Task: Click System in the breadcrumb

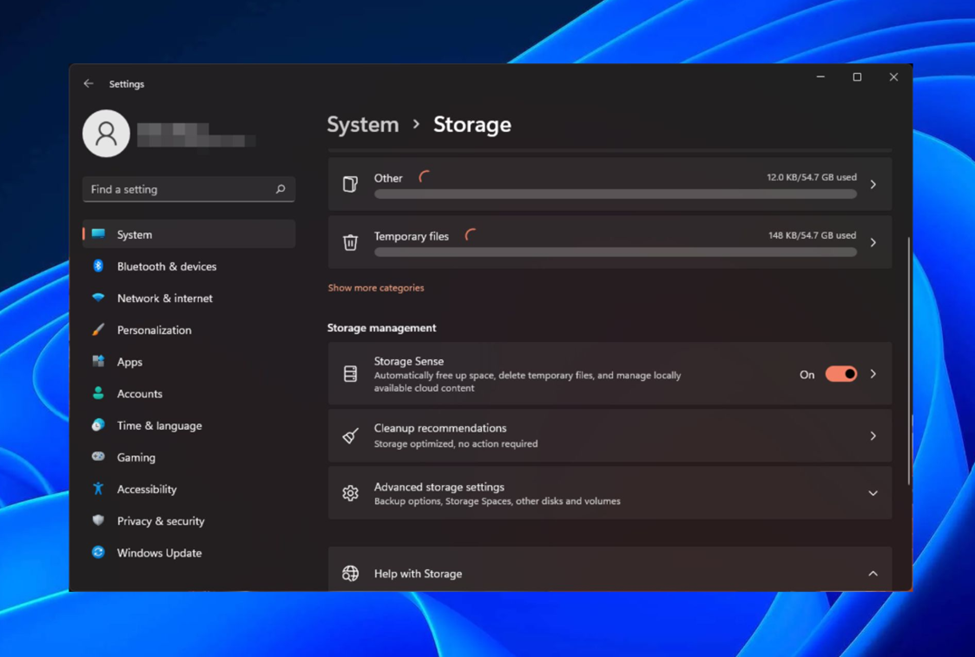Action: click(363, 125)
